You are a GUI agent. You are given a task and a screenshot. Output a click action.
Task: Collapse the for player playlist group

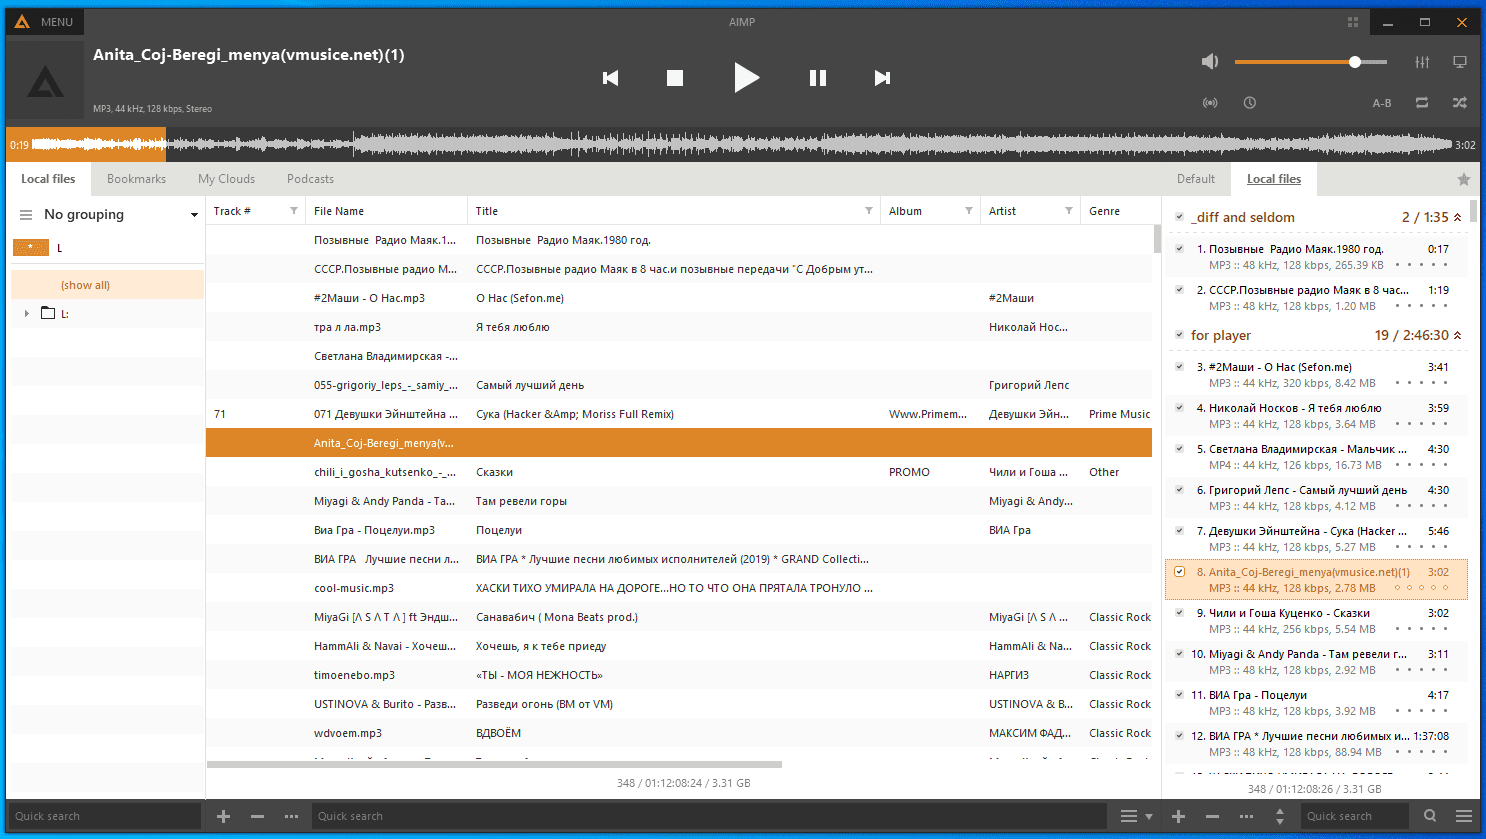[1458, 335]
